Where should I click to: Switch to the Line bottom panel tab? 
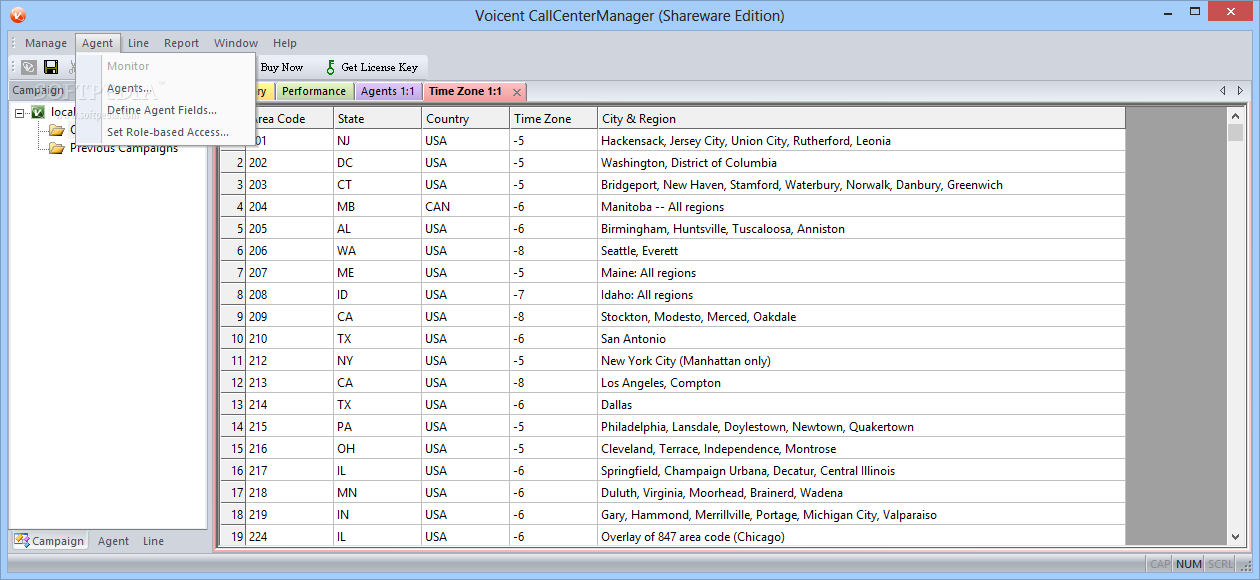click(153, 541)
